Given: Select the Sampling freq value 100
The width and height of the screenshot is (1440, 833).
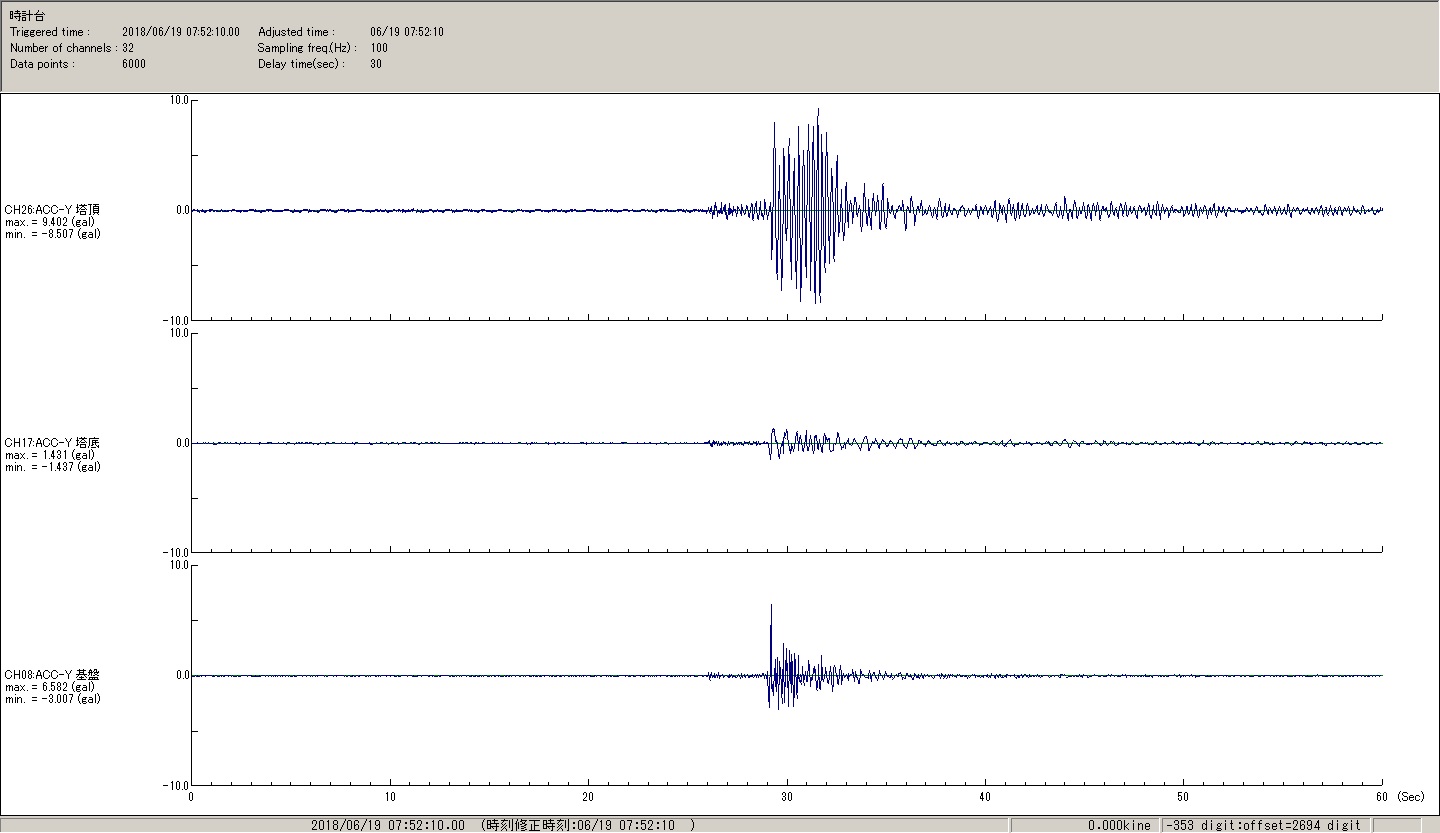Looking at the screenshot, I should click(x=379, y=48).
